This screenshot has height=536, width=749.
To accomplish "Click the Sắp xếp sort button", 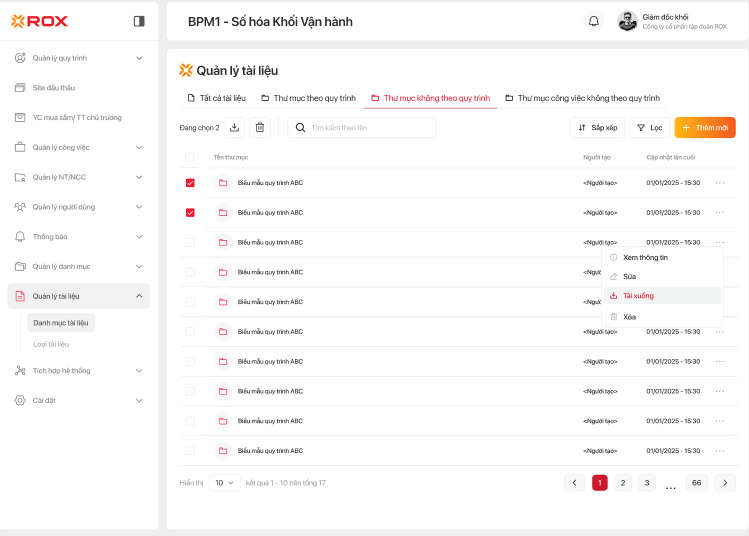I will (597, 128).
